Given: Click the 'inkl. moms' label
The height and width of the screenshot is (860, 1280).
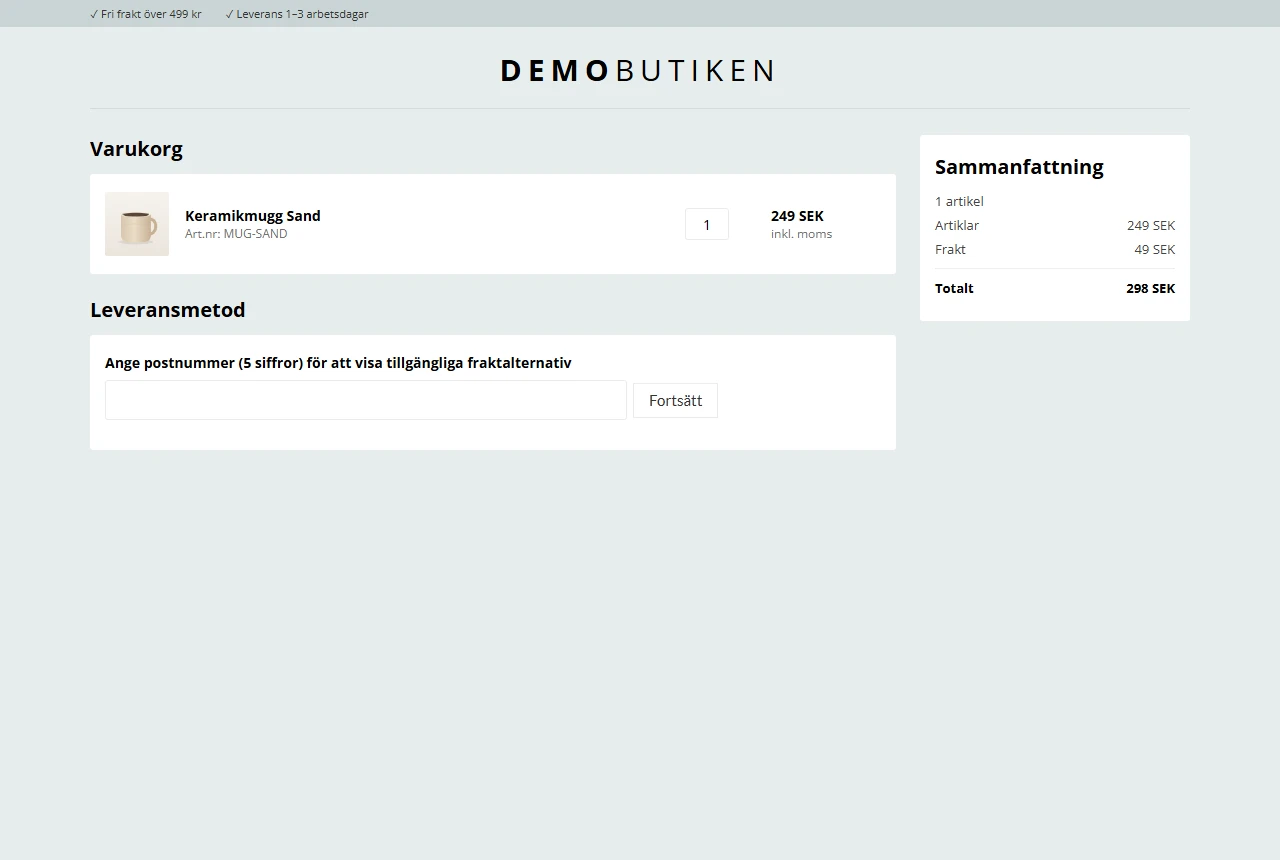Looking at the screenshot, I should point(801,234).
